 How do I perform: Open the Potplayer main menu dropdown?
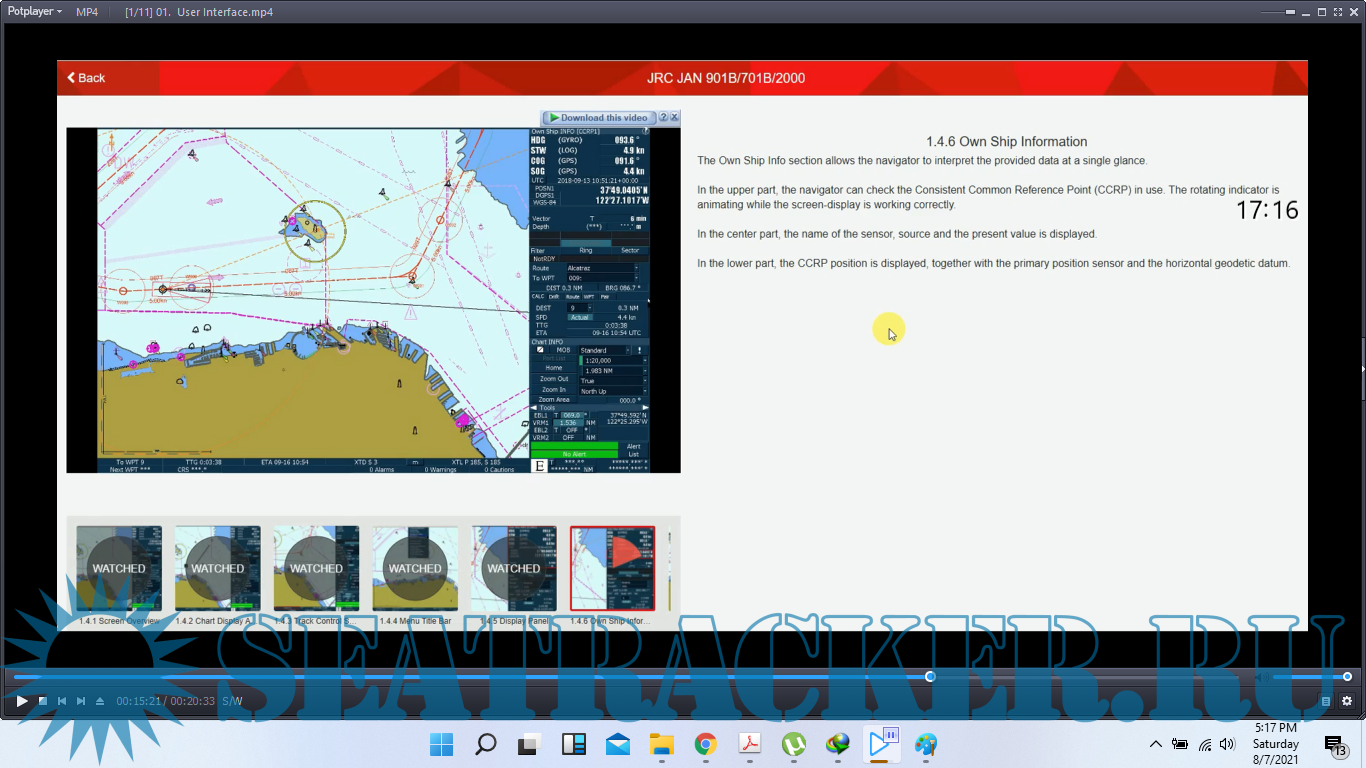[35, 12]
